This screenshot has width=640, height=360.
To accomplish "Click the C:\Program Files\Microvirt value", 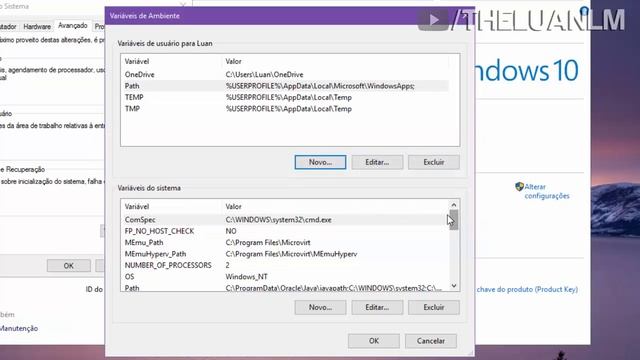I will pos(268,242).
